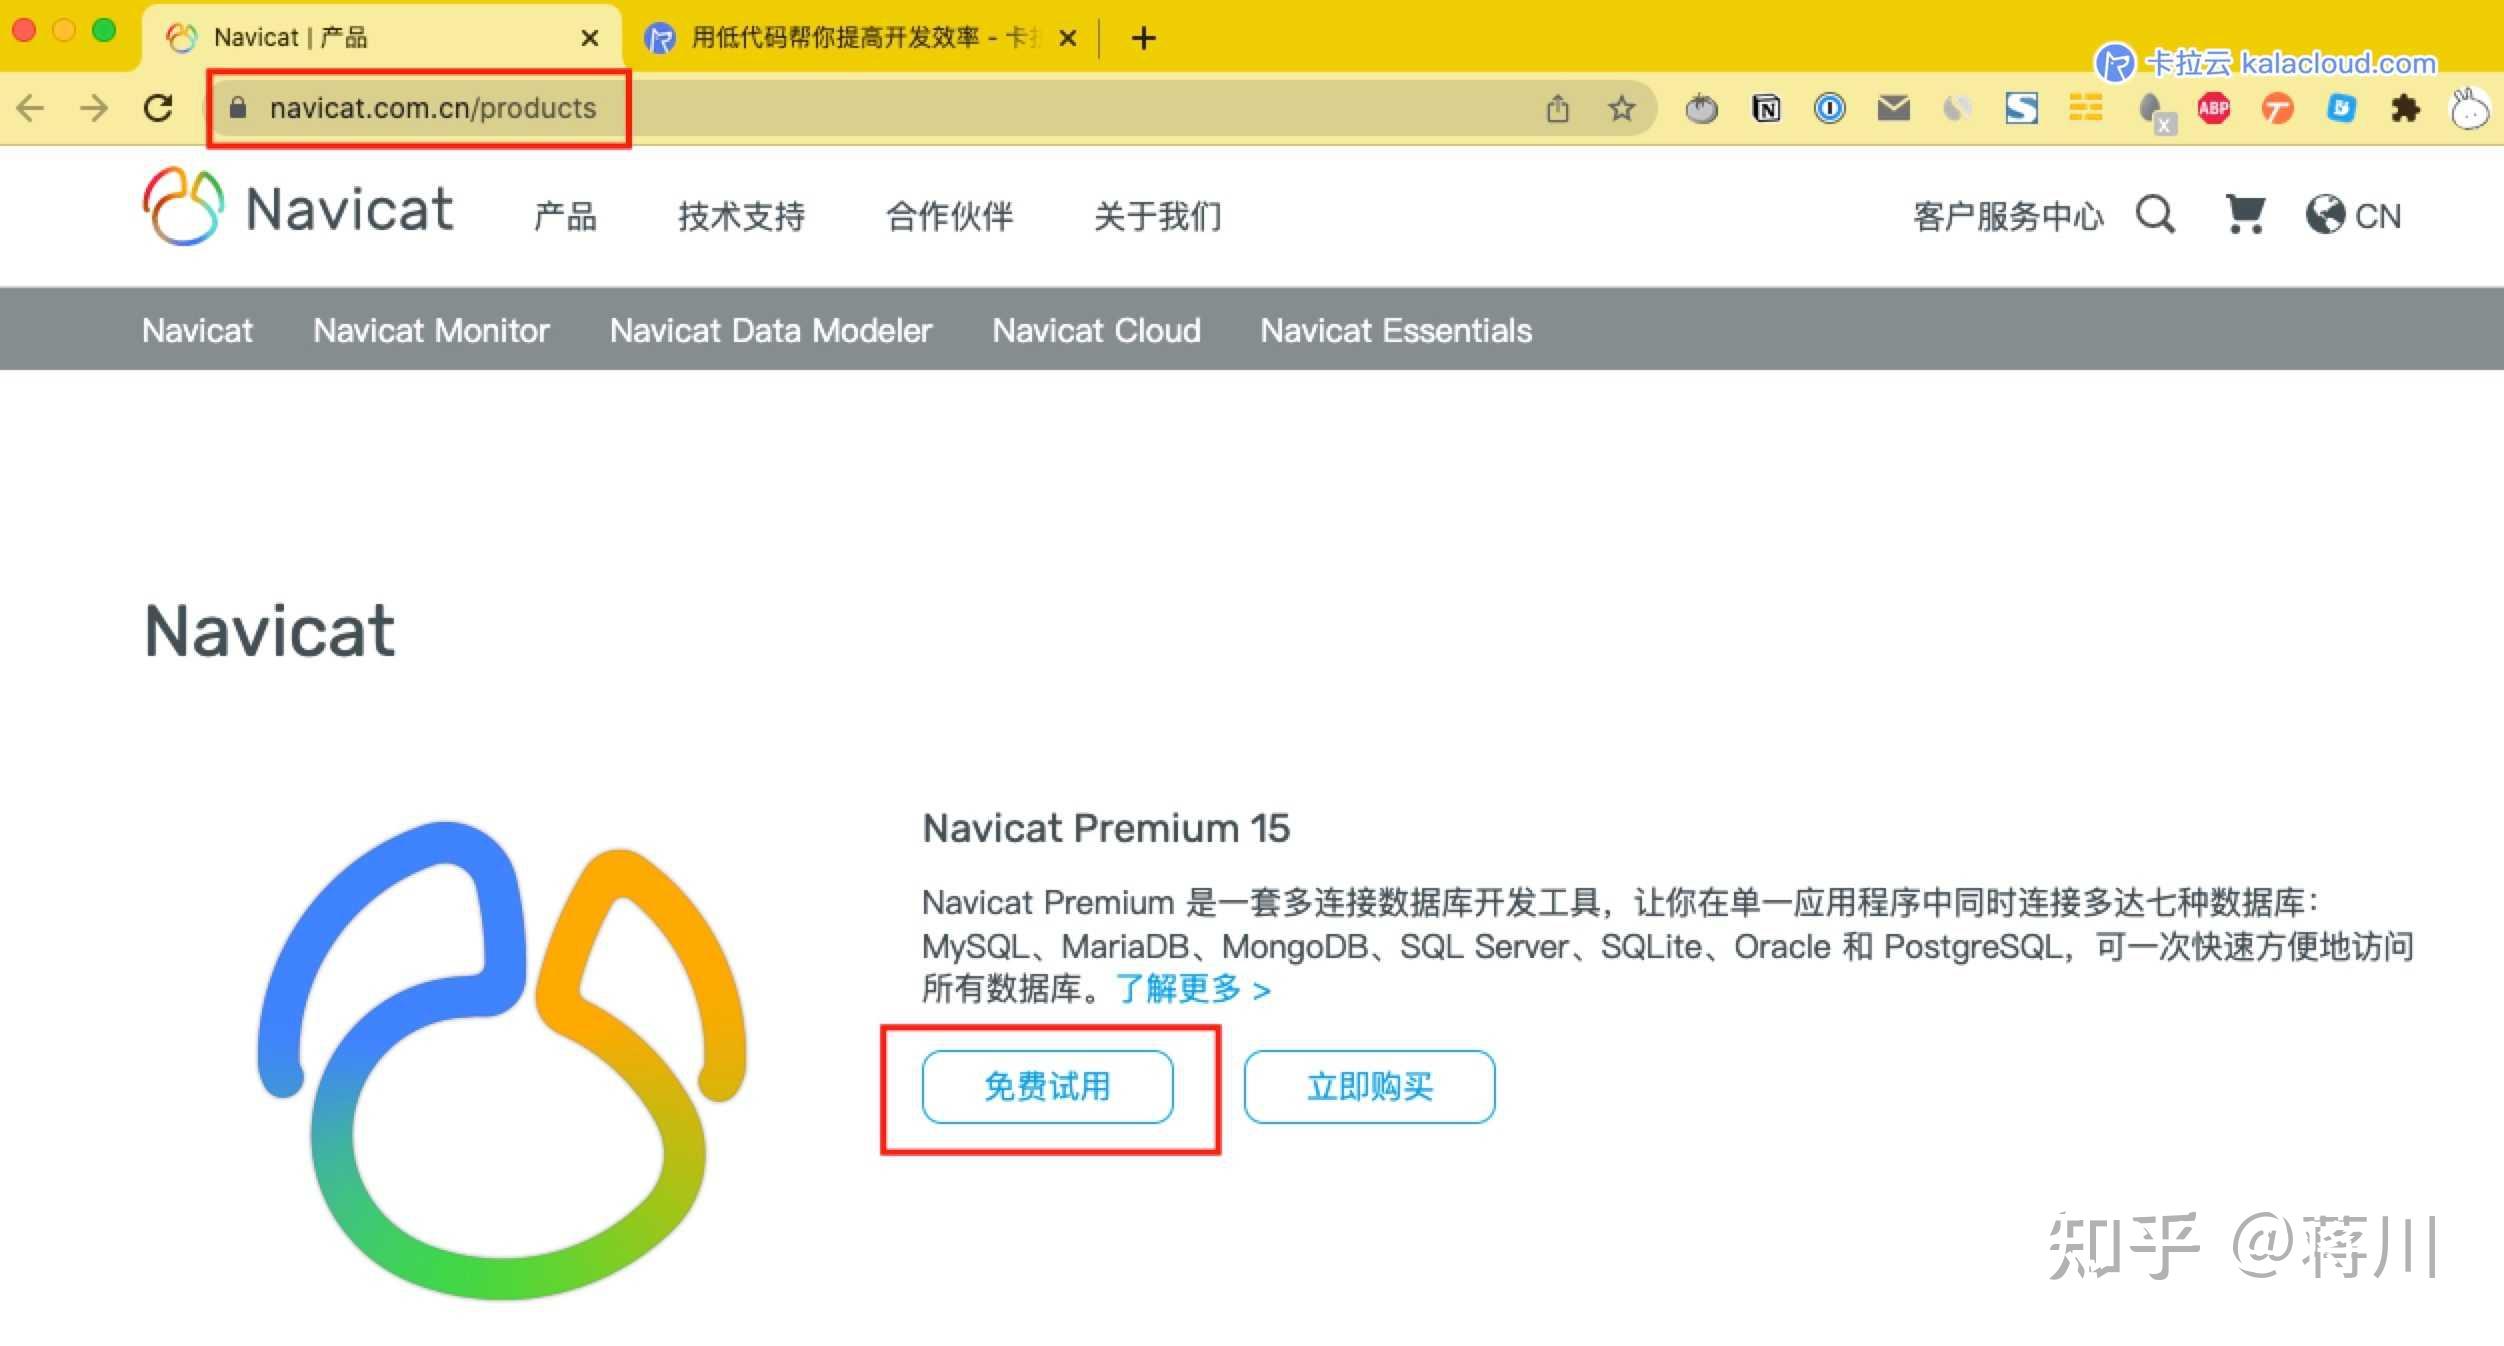The width and height of the screenshot is (2504, 1346).
Task: Open the 技术支持 menu
Action: [x=741, y=217]
